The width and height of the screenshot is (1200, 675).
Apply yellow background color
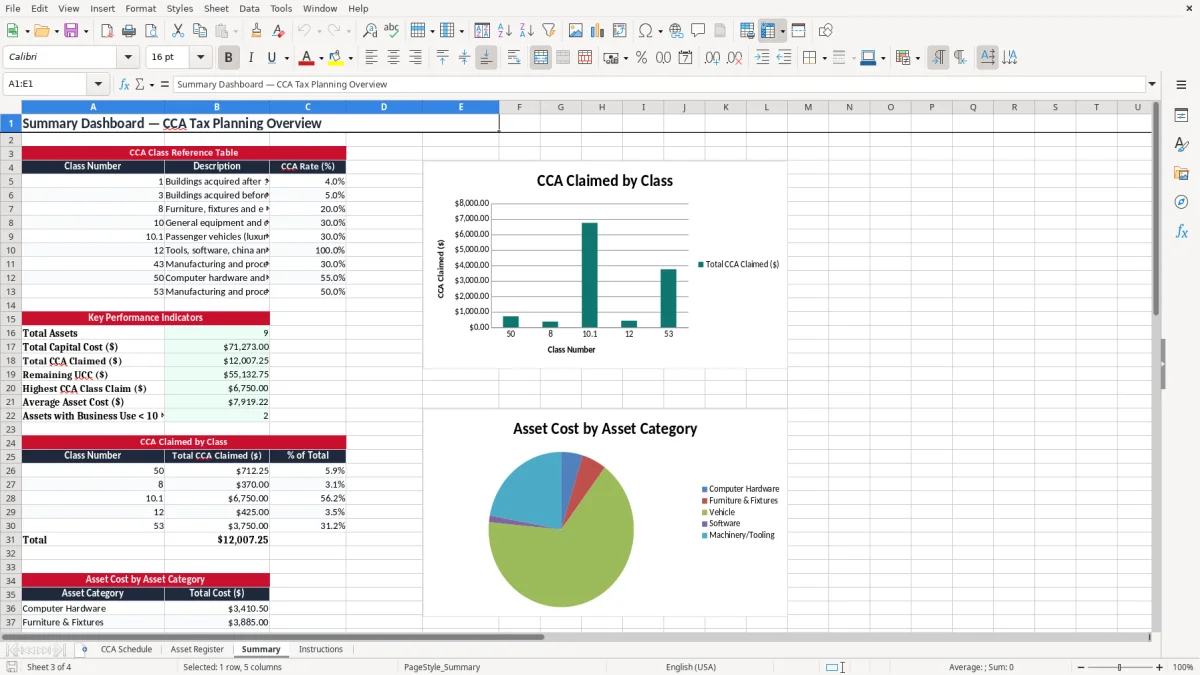click(x=336, y=58)
